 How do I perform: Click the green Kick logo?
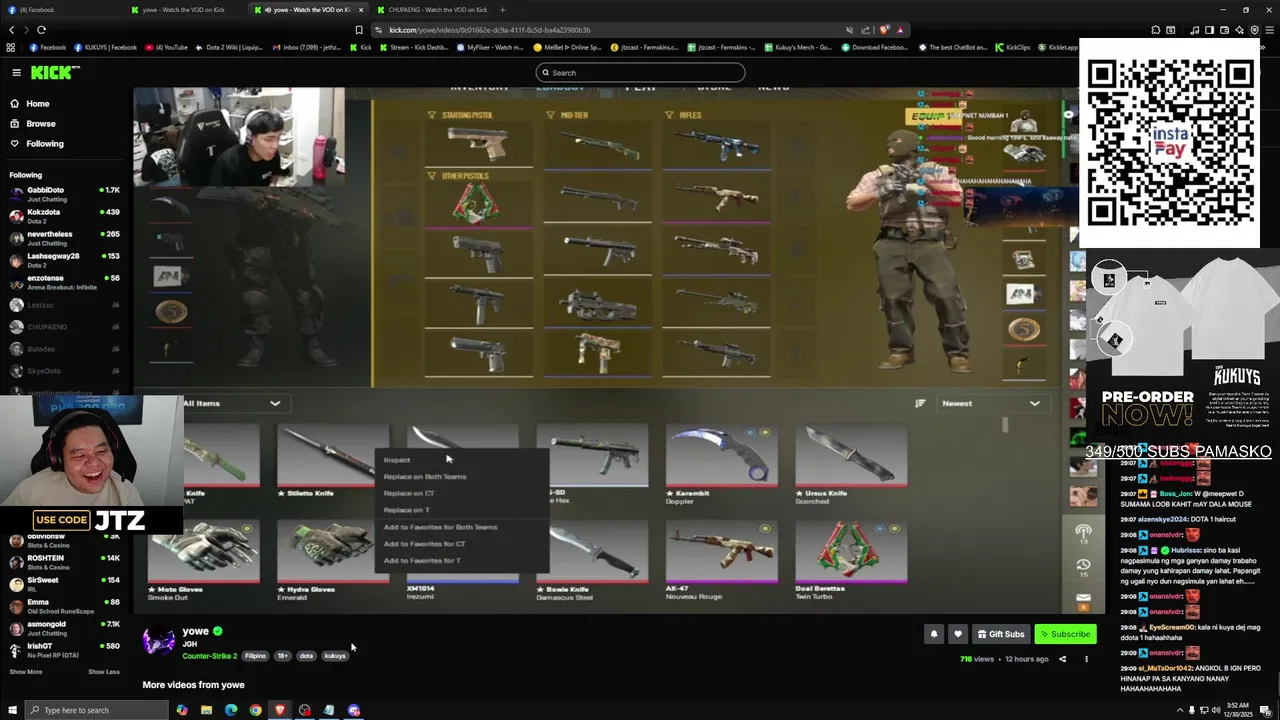pyautogui.click(x=55, y=72)
